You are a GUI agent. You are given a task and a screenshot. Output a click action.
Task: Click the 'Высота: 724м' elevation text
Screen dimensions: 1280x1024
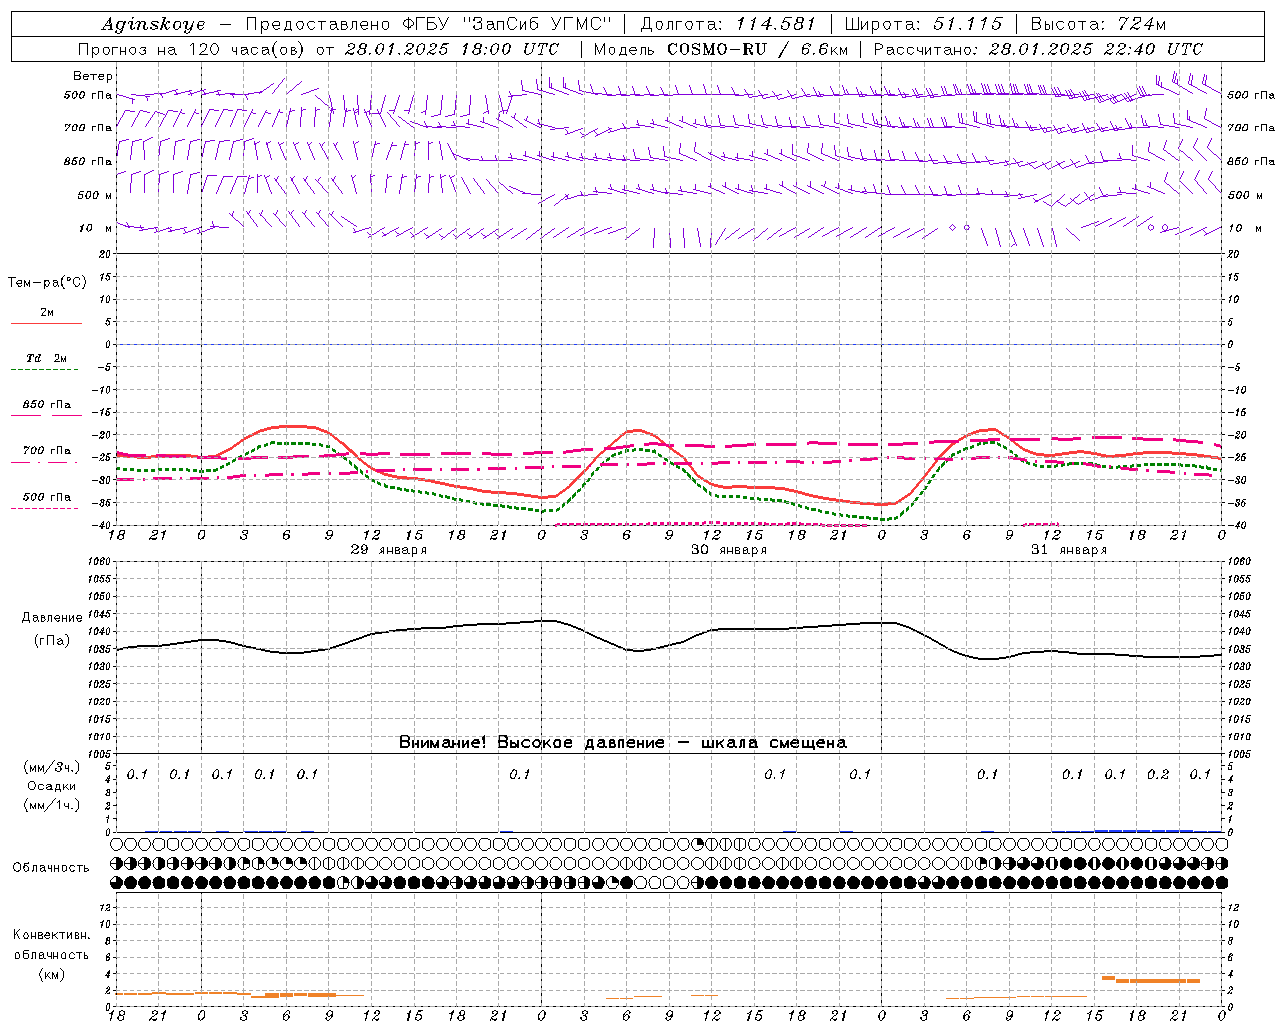tap(1098, 24)
